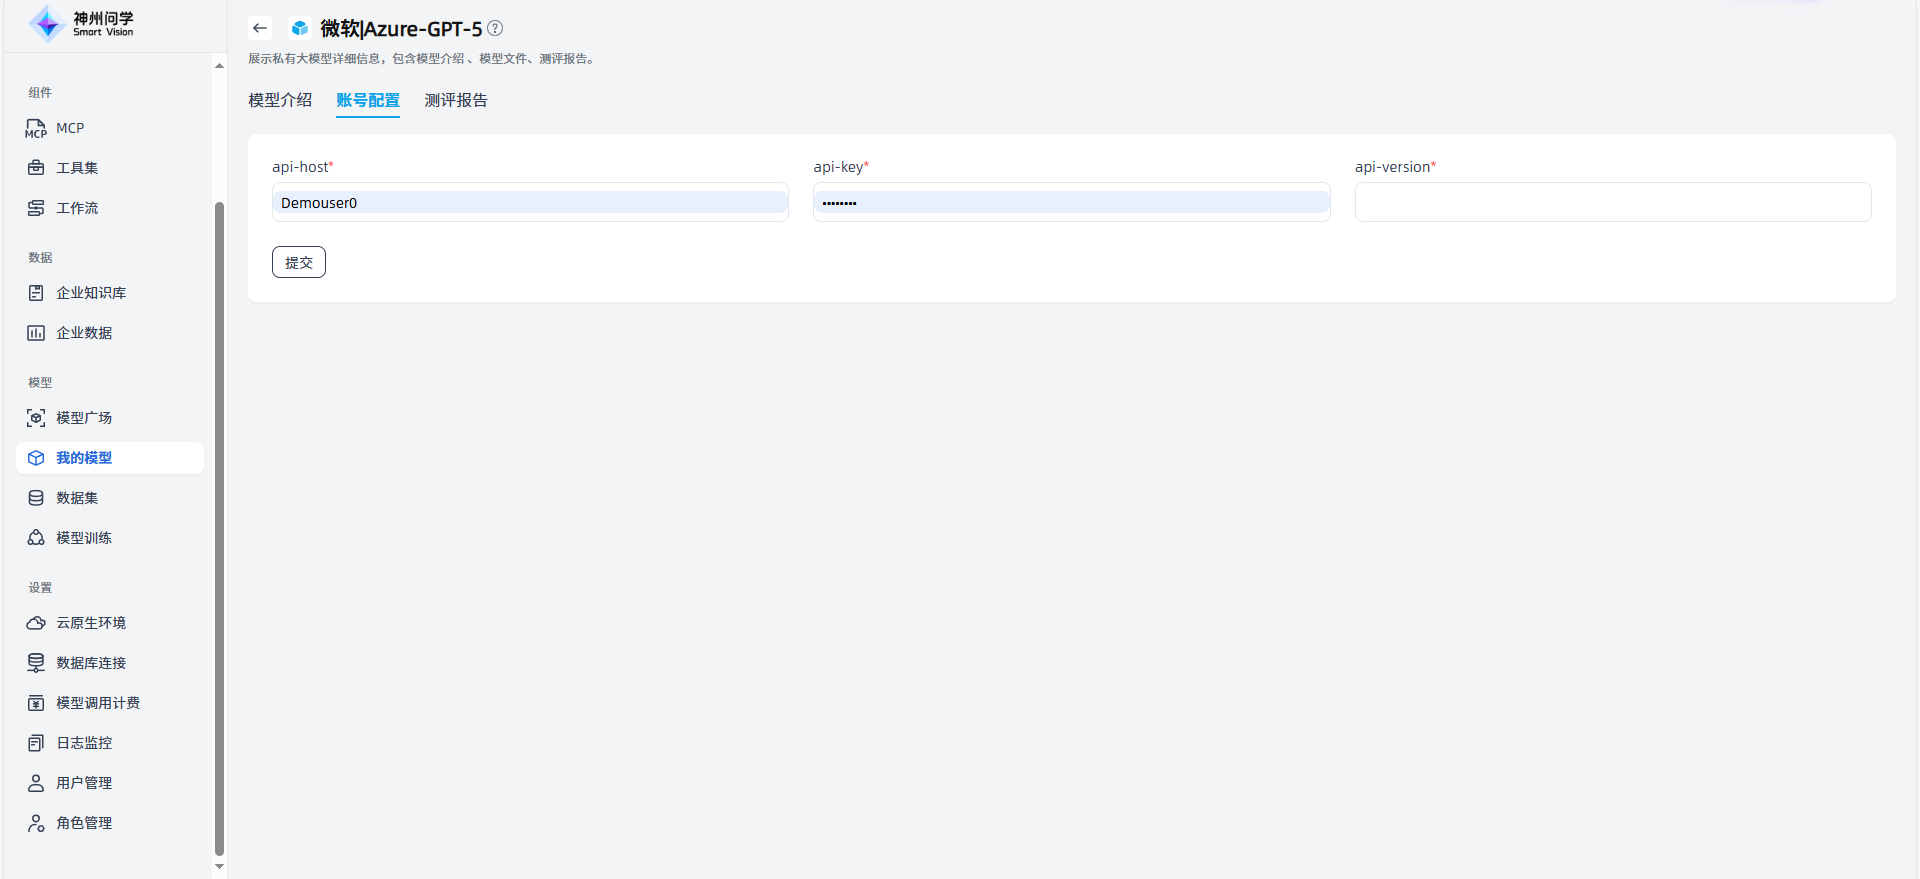Click the sidebar scroll down arrow
This screenshot has width=1920, height=879.
[x=219, y=866]
